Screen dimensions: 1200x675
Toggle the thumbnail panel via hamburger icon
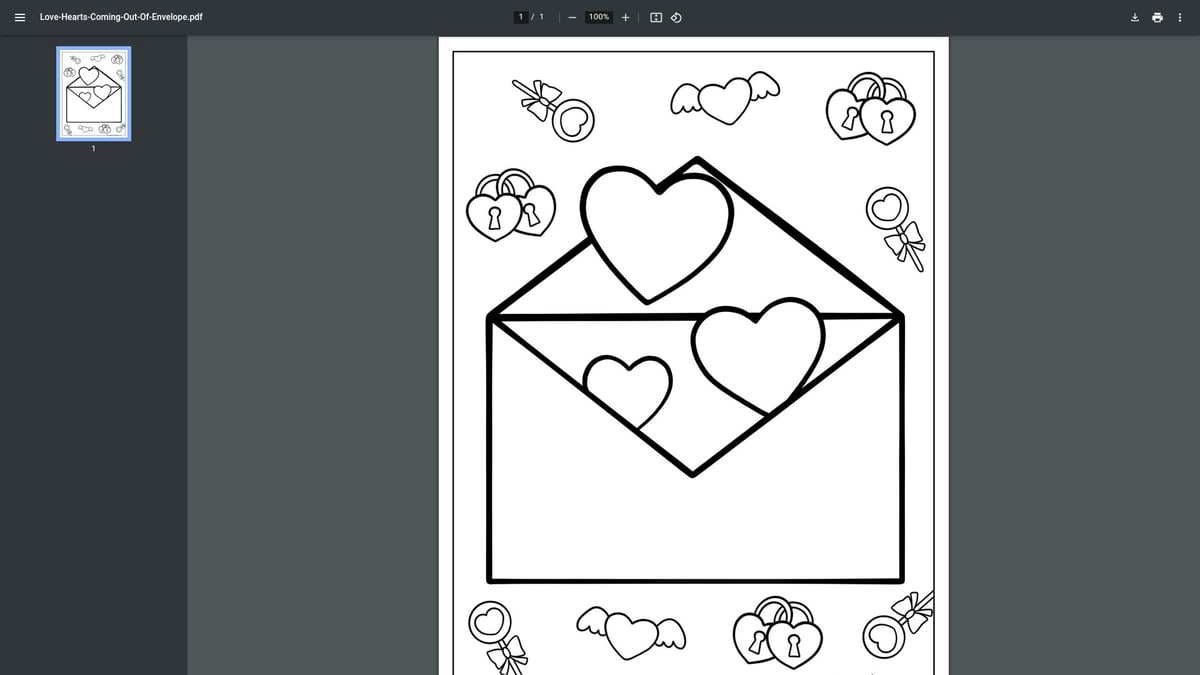point(19,17)
